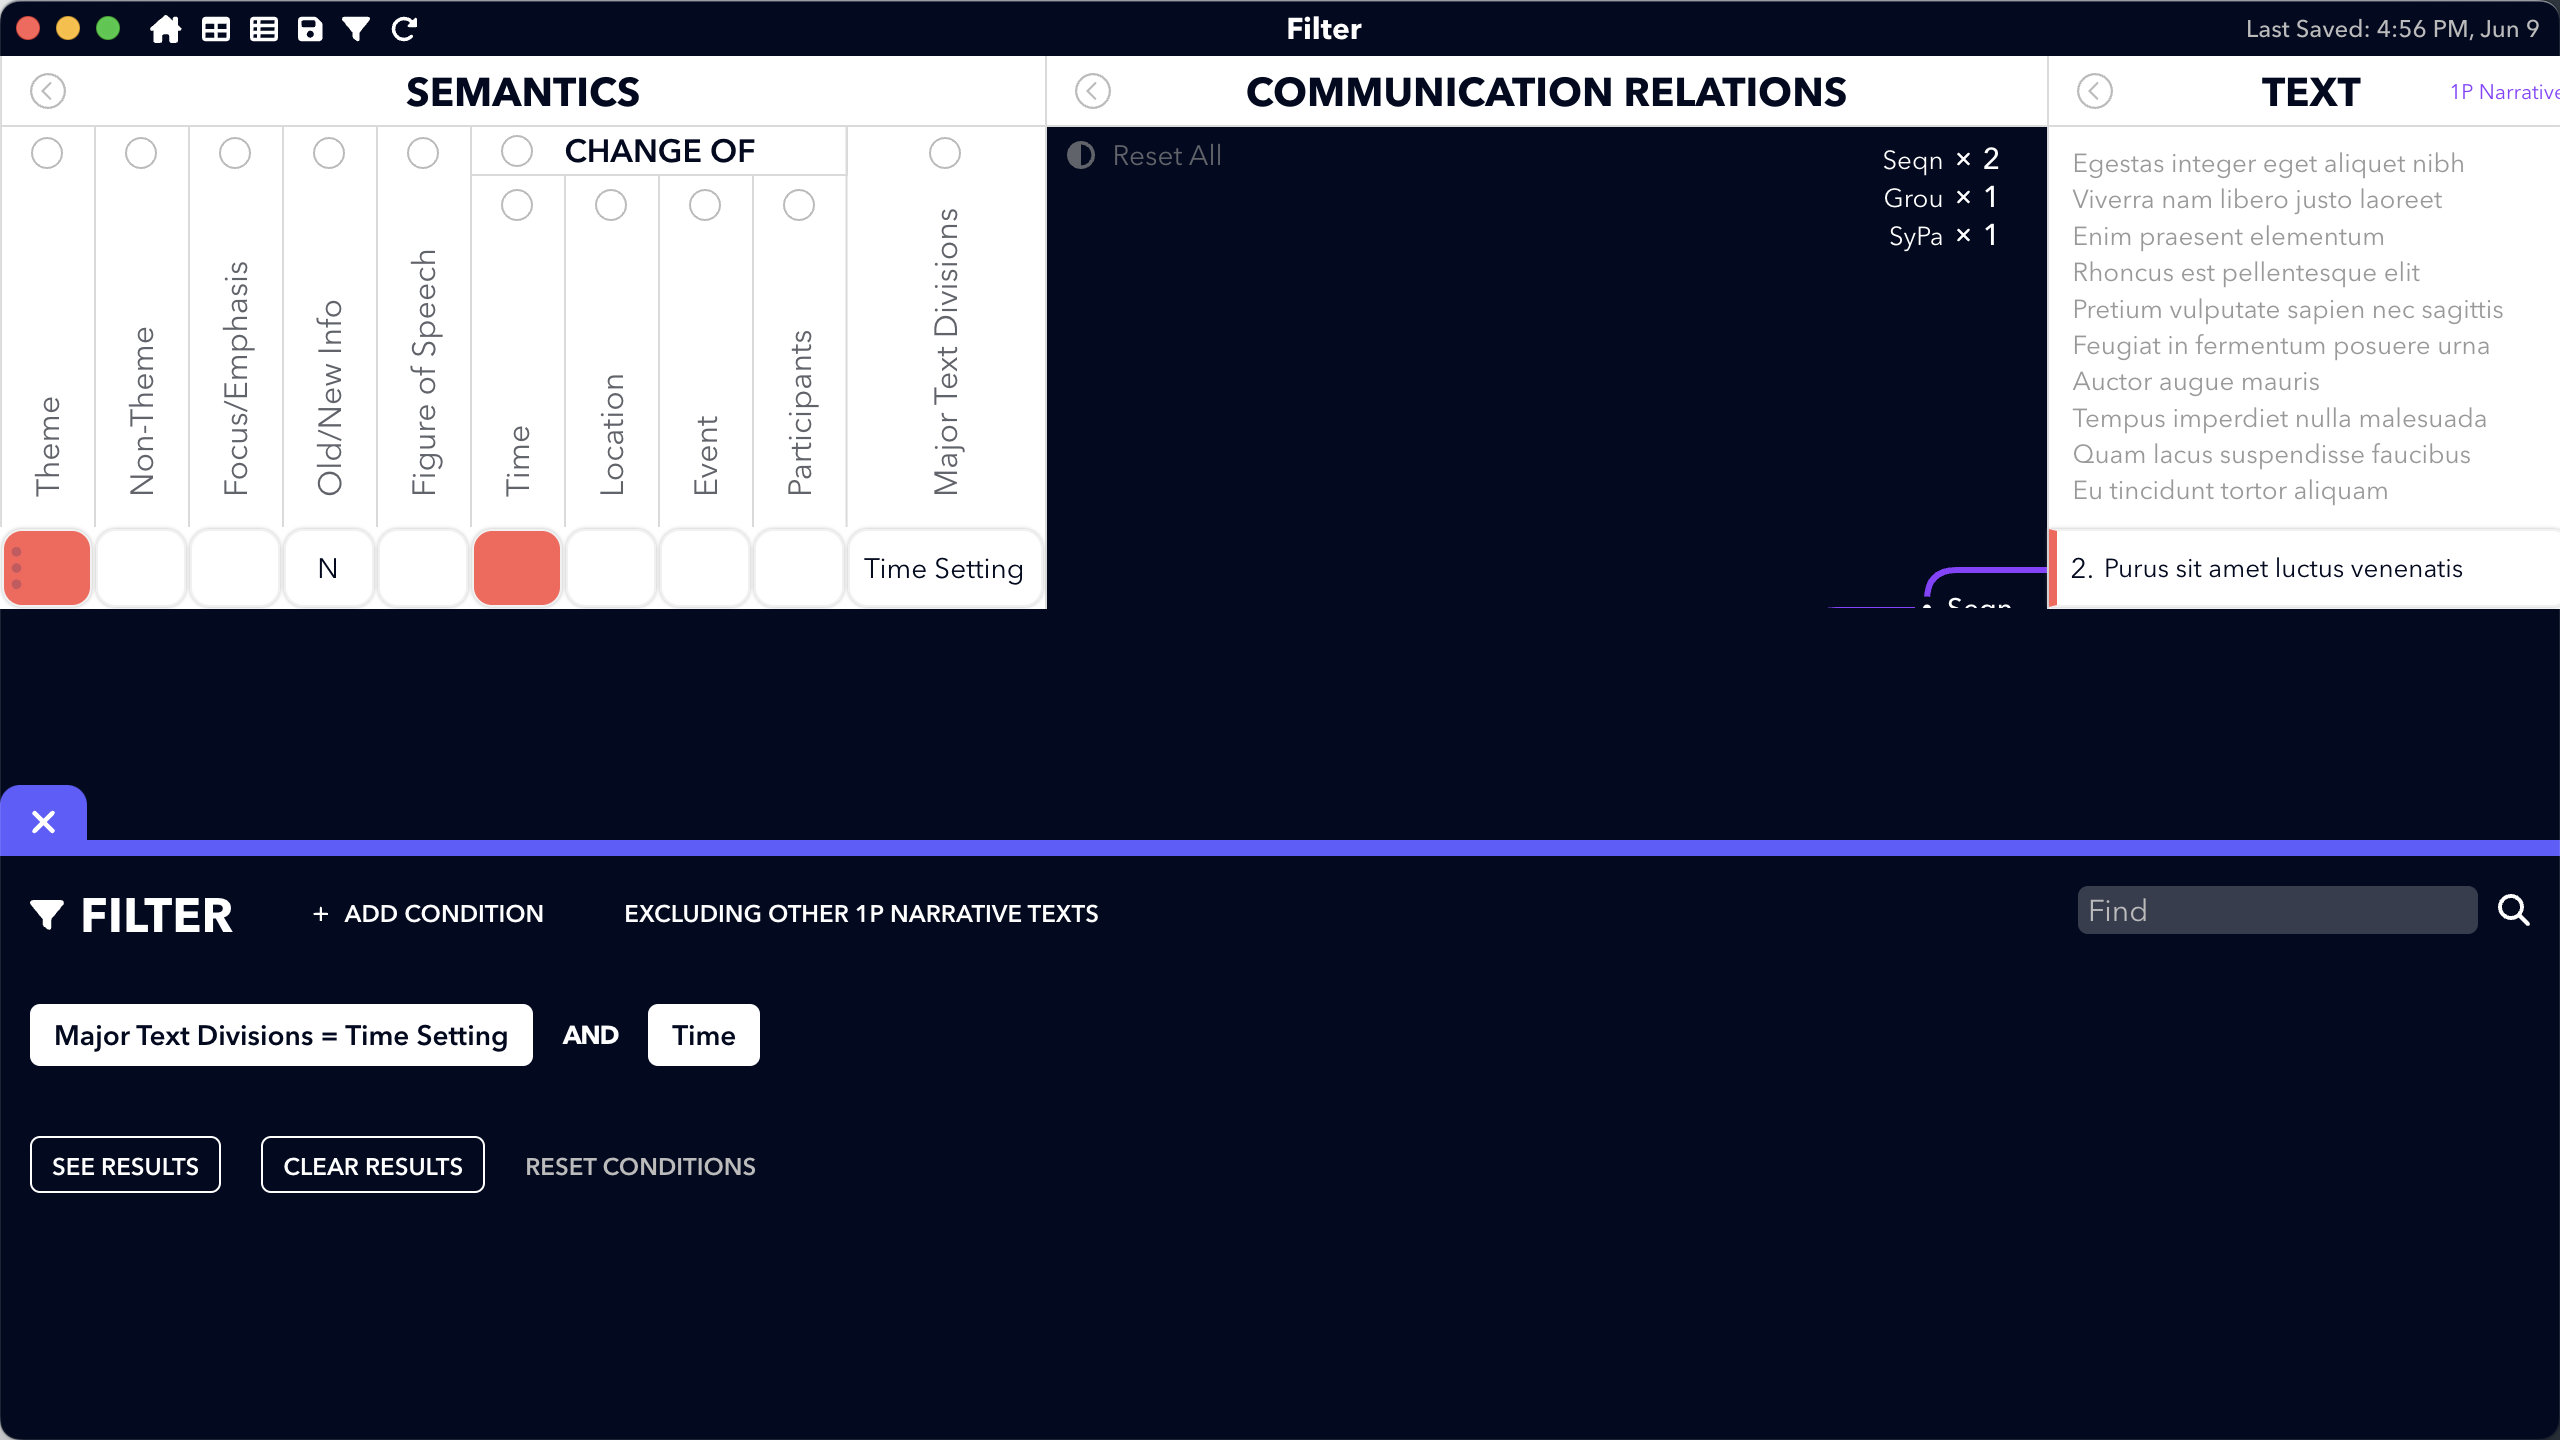Click the See Results button

click(125, 1165)
